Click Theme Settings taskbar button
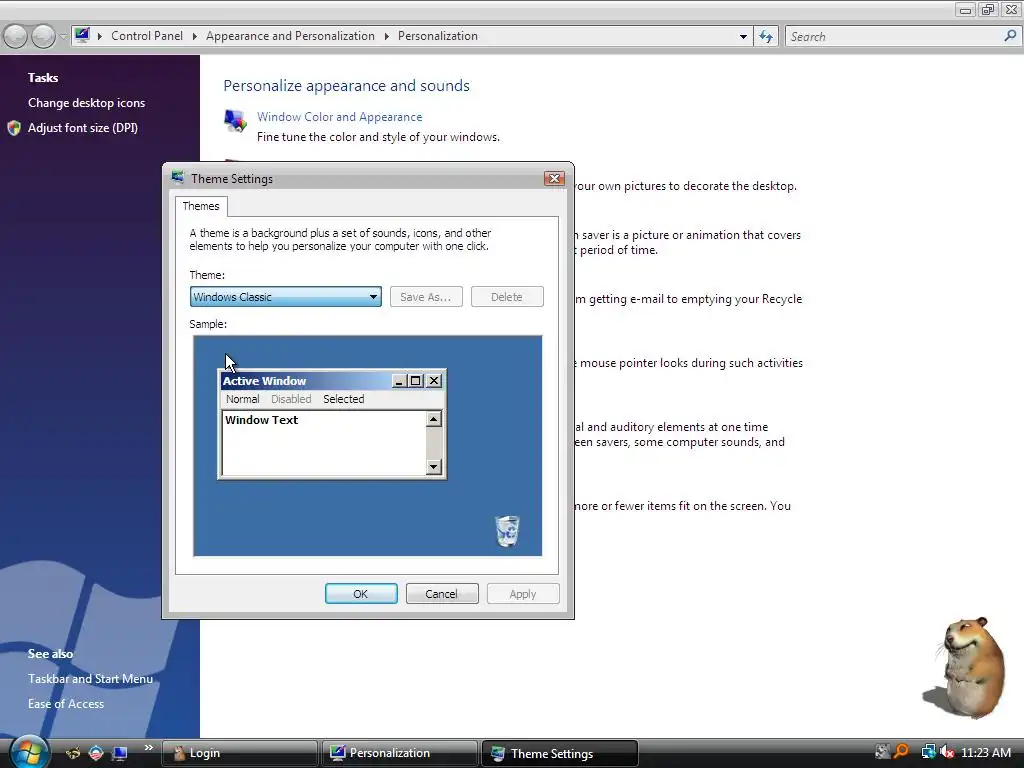Screen dimensions: 1024x768 560,753
